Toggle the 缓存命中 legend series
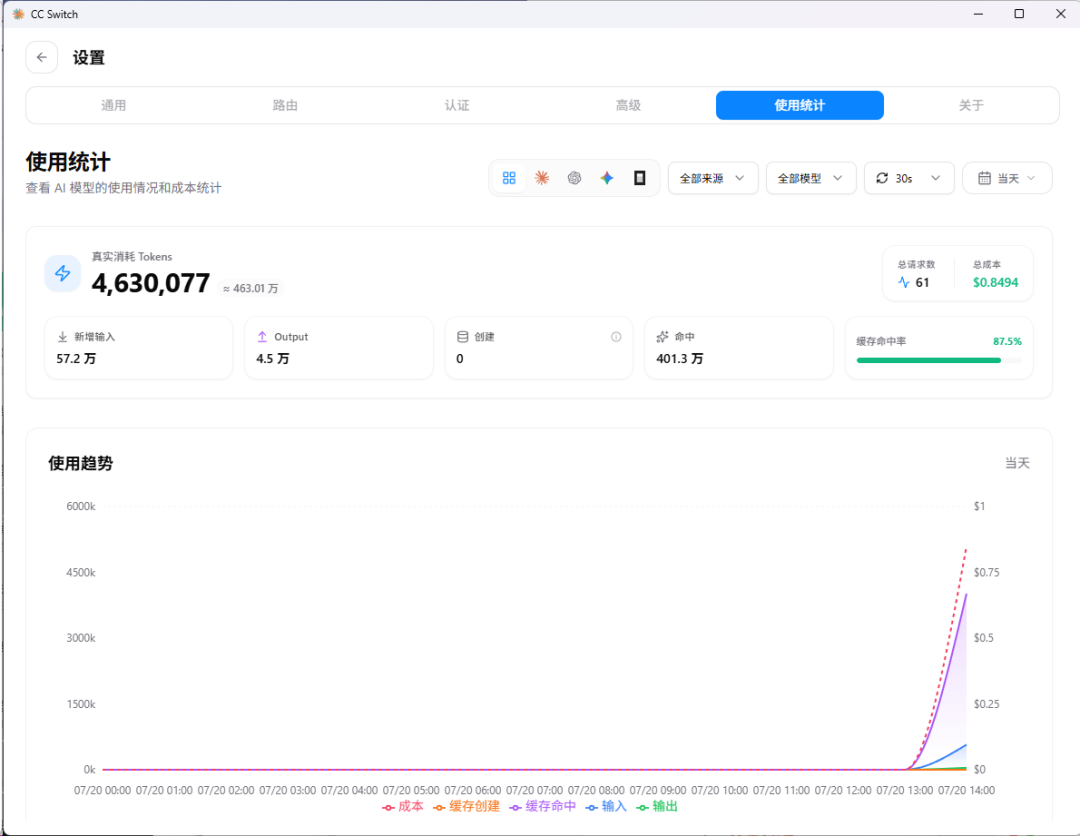This screenshot has width=1080, height=836. point(543,806)
